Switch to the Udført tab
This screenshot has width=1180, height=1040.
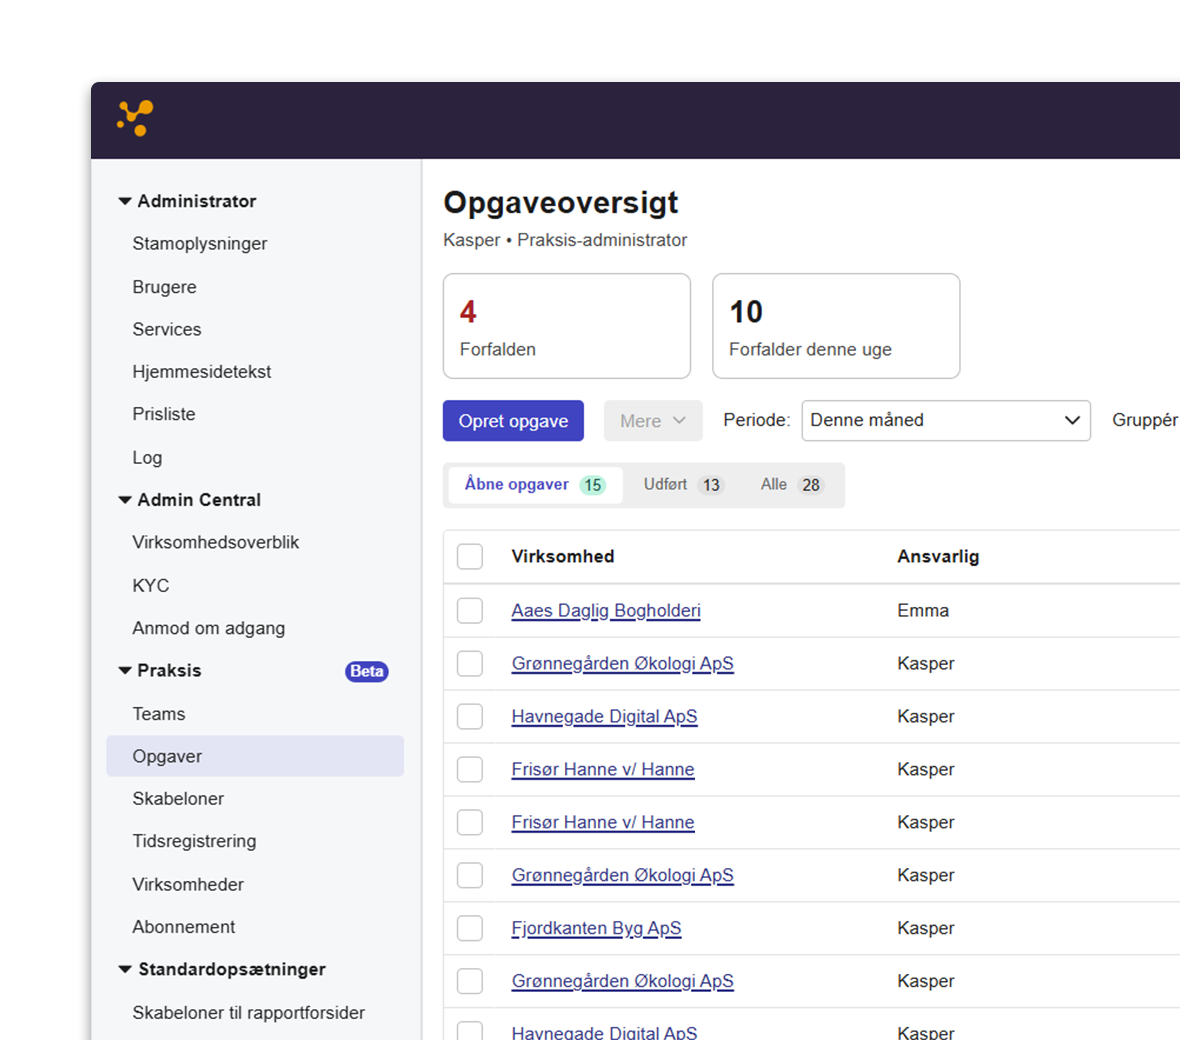click(x=682, y=485)
